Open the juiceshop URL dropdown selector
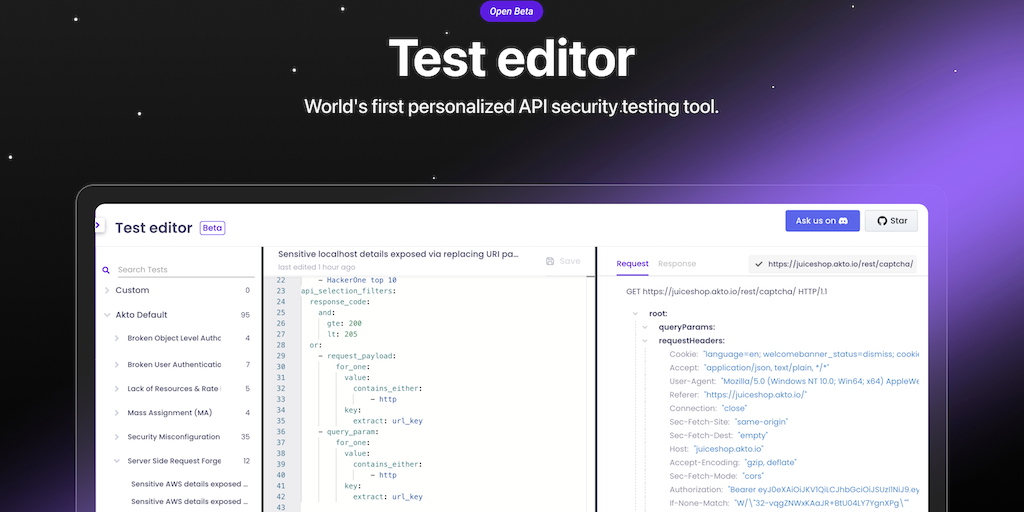1024x512 pixels. (833, 264)
